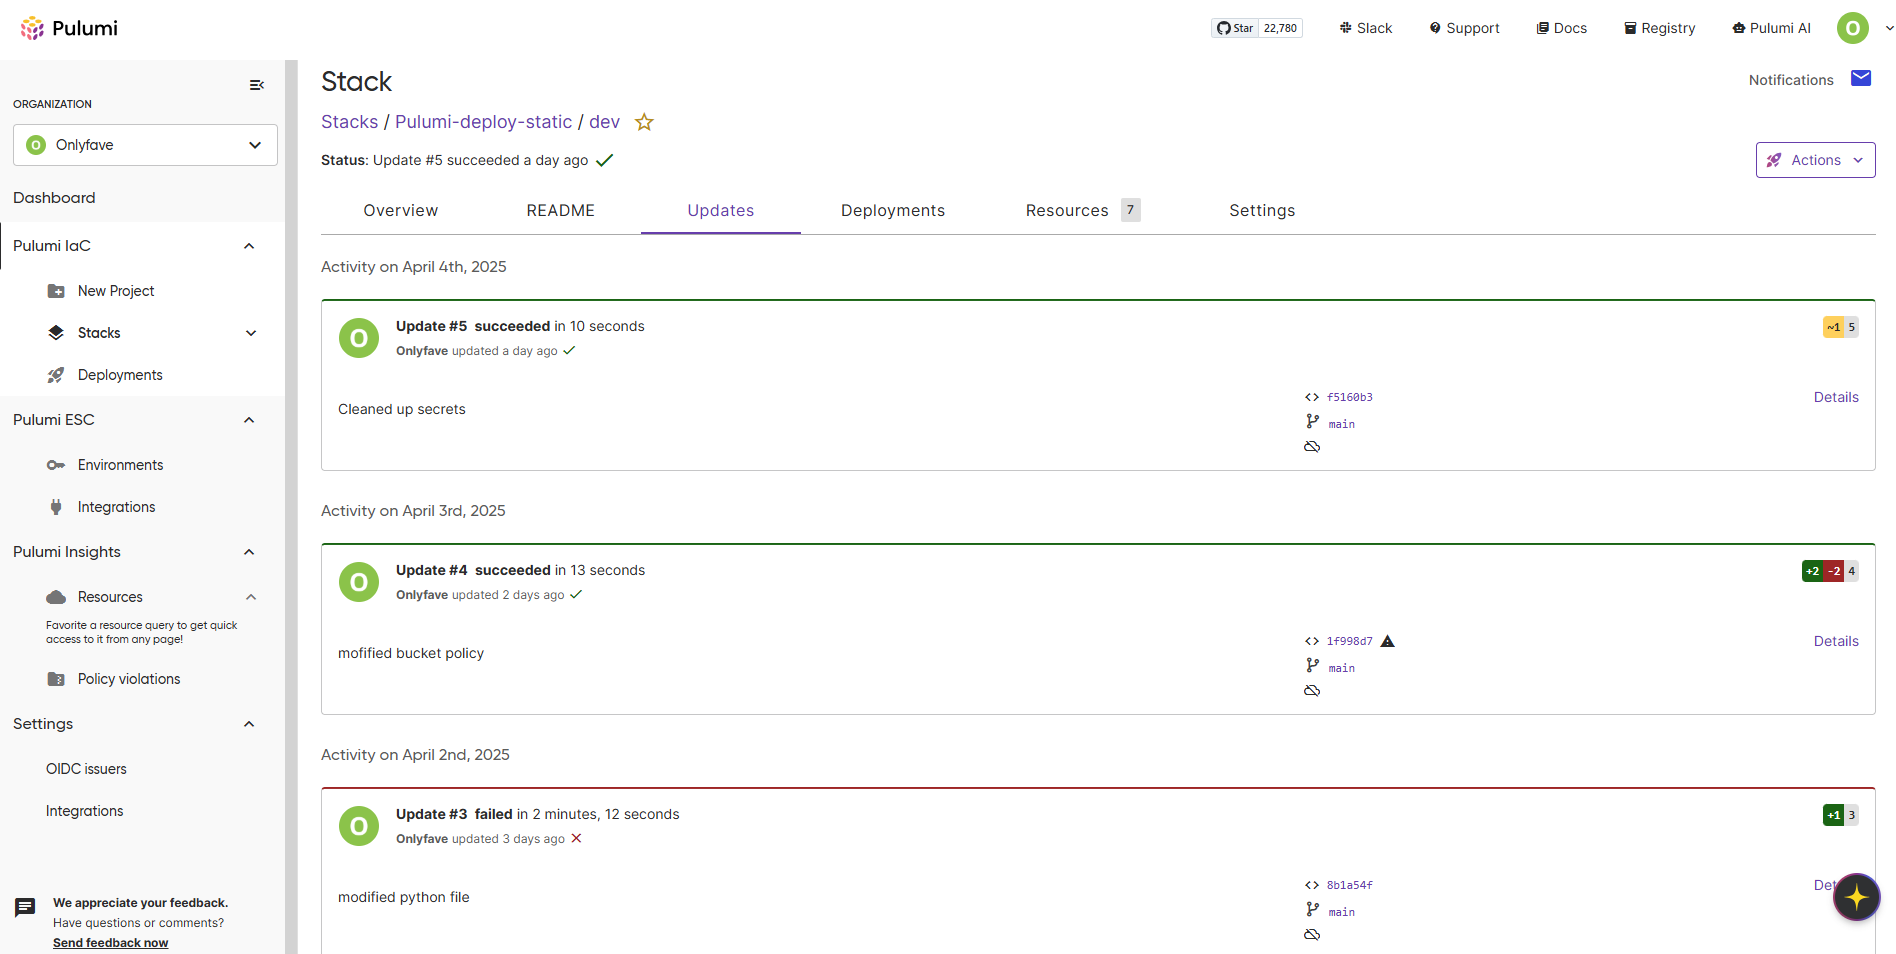Open the Pulumi Copilot sparkle button
This screenshot has width=1896, height=954.
1857,897
